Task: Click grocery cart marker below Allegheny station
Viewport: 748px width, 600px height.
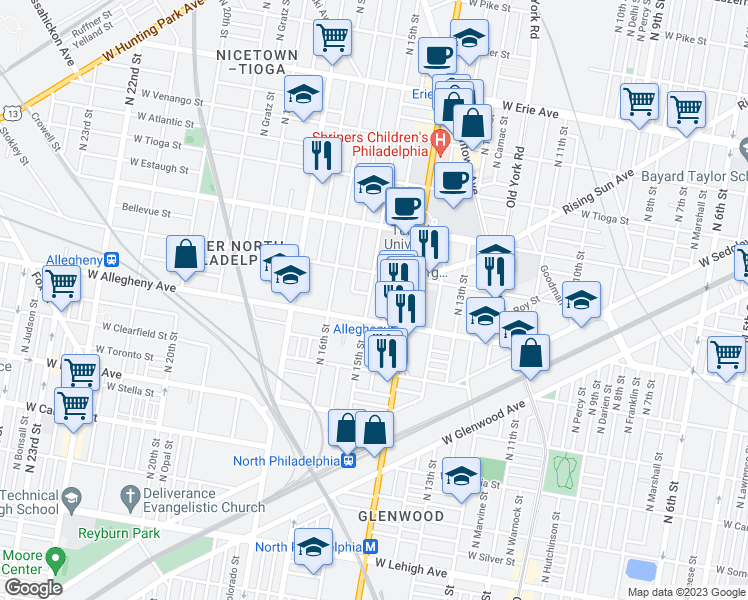Action: click(x=62, y=284)
